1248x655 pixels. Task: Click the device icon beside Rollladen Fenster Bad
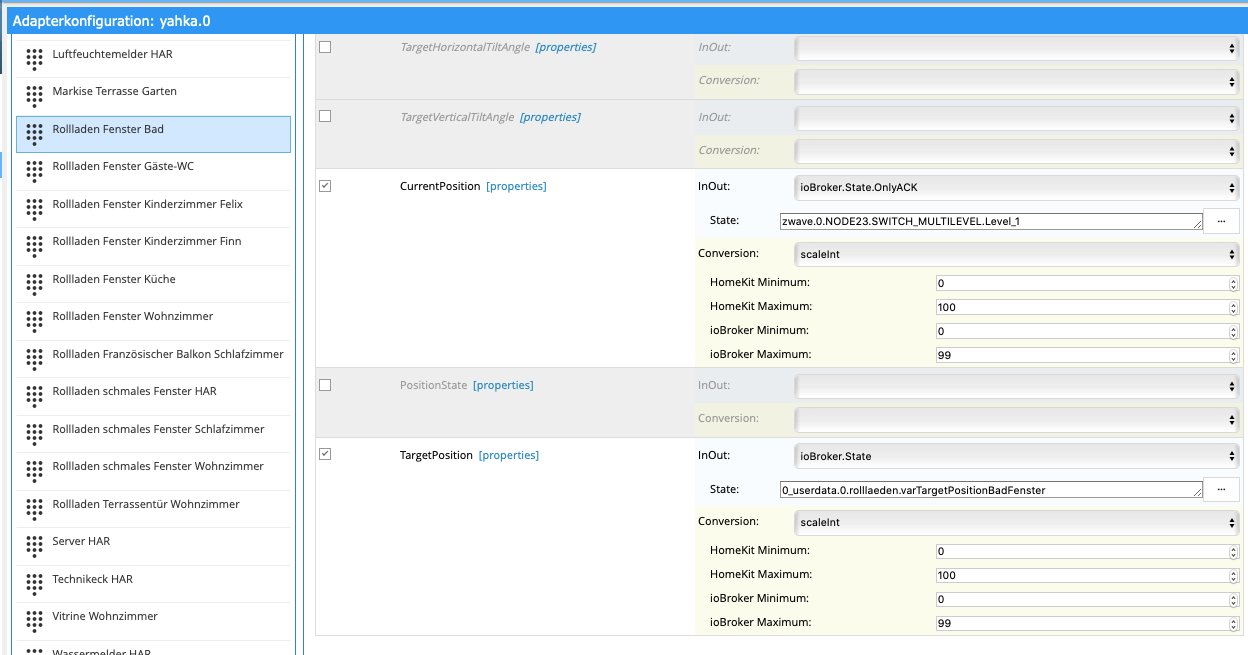(x=35, y=134)
